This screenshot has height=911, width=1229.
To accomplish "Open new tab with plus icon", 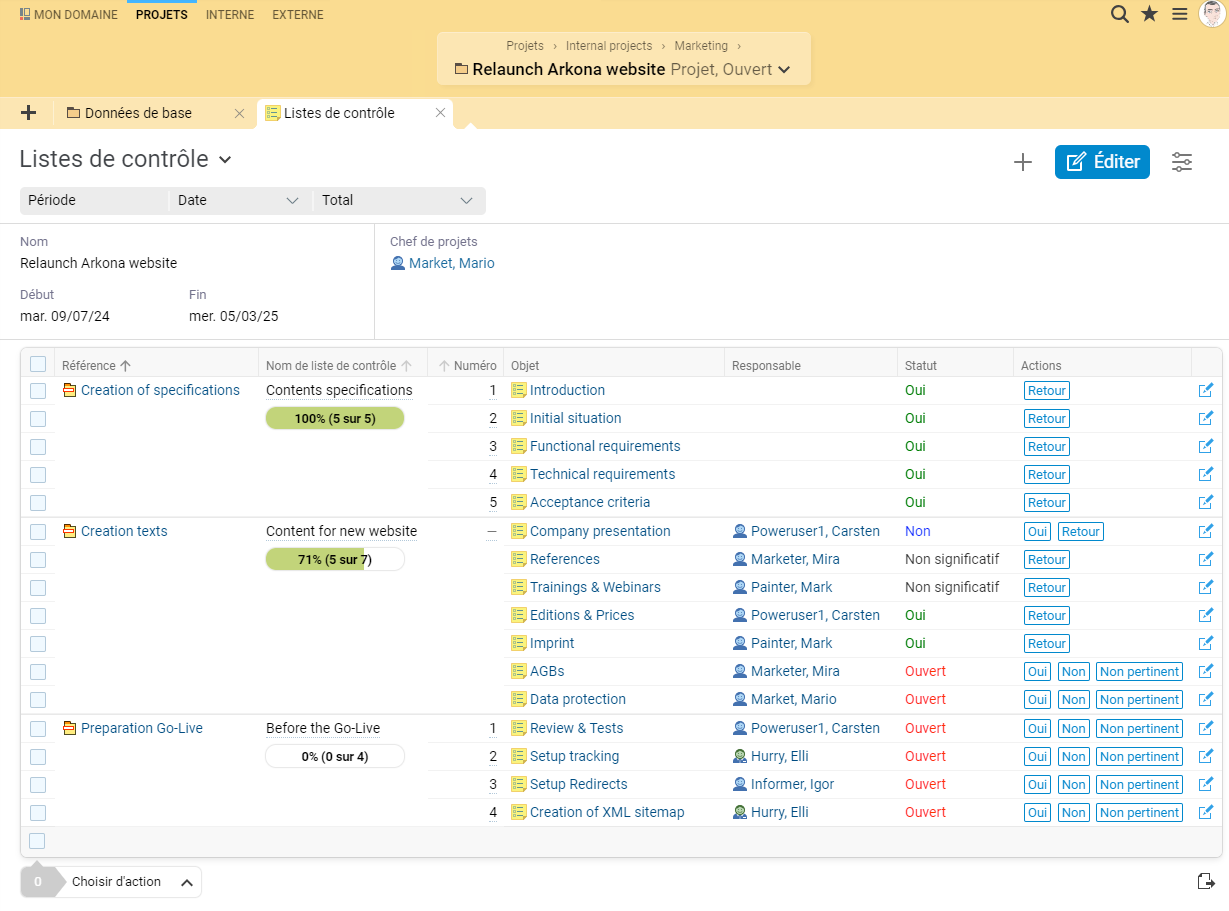I will [x=28, y=113].
